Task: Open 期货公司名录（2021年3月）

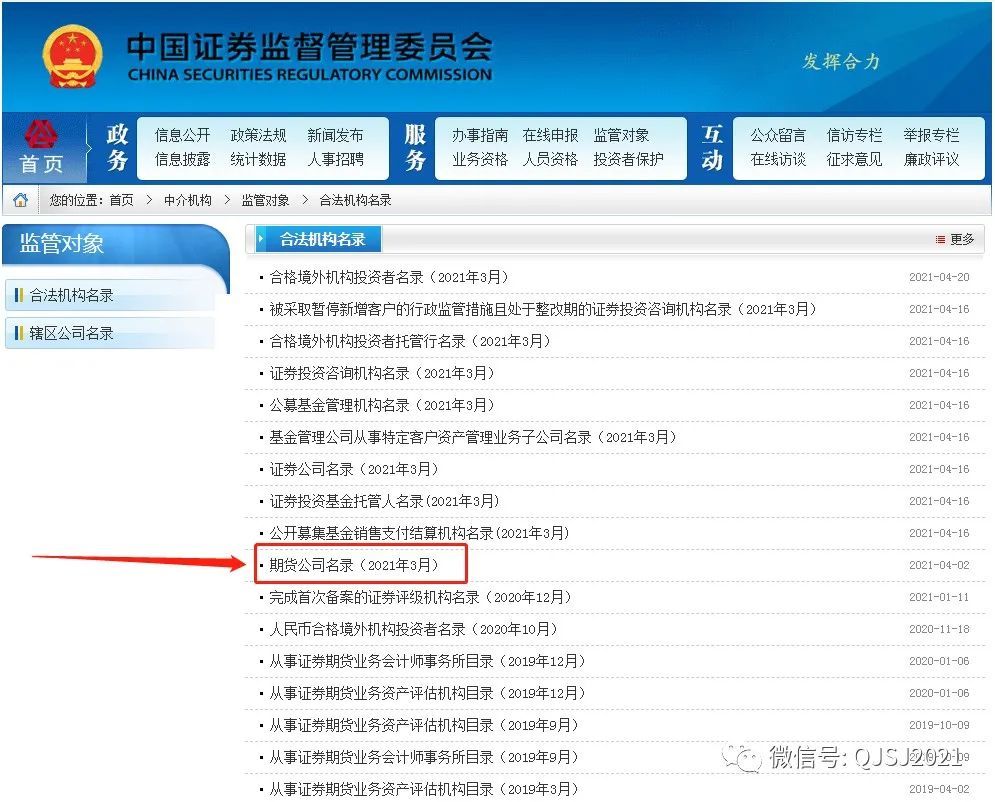Action: (x=354, y=565)
